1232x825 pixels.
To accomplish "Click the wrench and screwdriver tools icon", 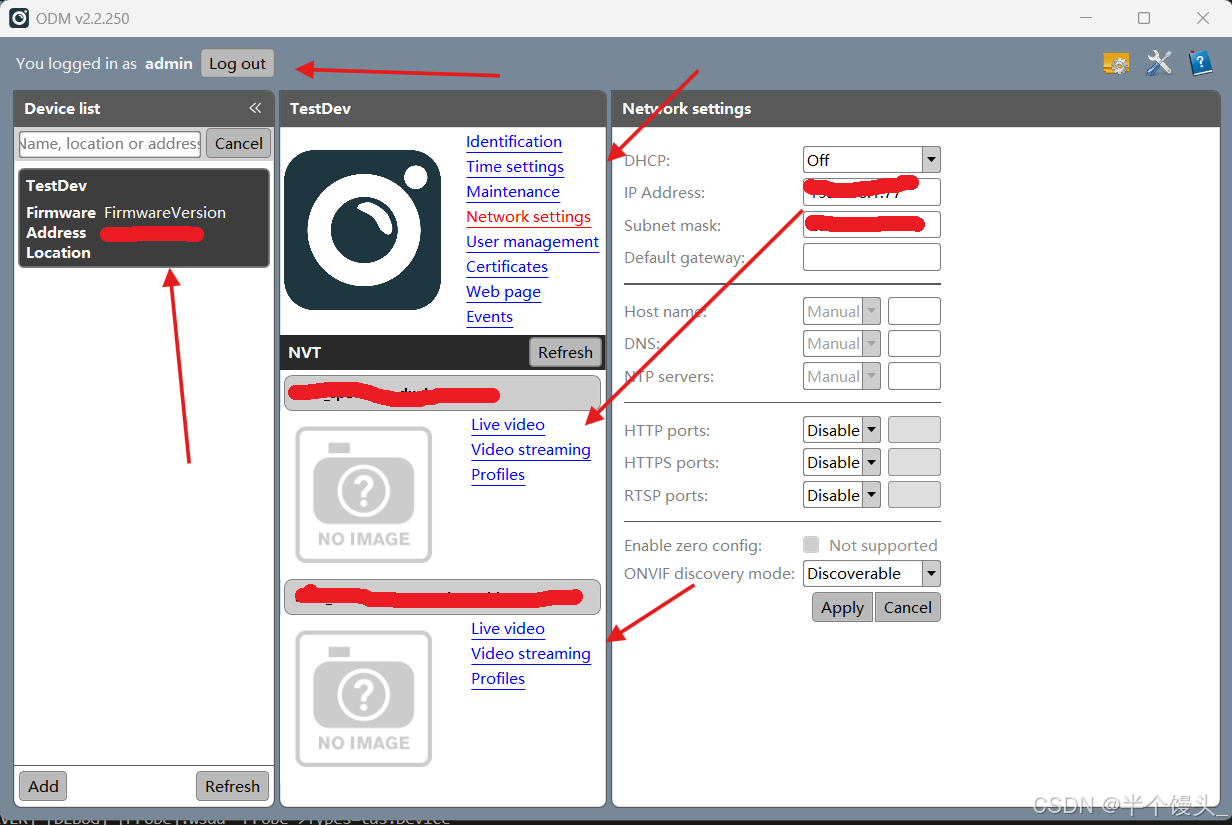I will point(1158,63).
